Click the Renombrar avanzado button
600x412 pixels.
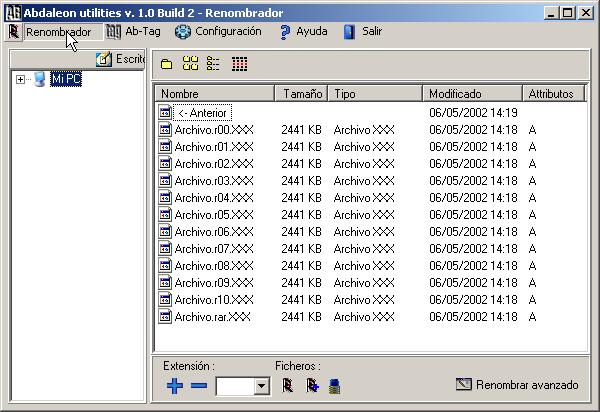click(x=517, y=384)
